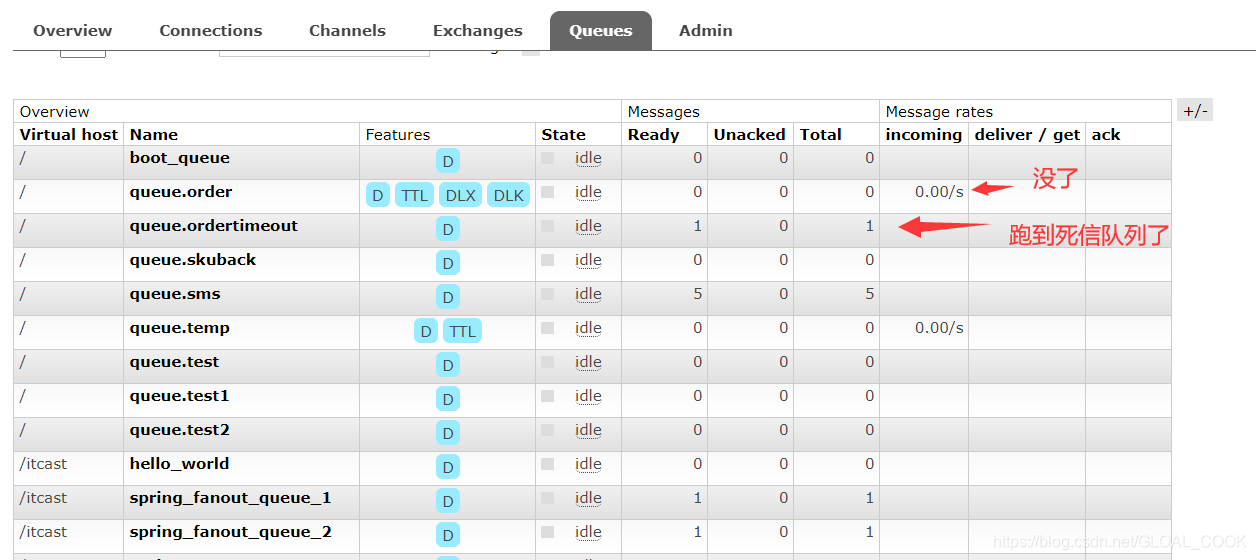Click the D badge of hello_world
Image resolution: width=1256 pixels, height=560 pixels.
point(448,468)
